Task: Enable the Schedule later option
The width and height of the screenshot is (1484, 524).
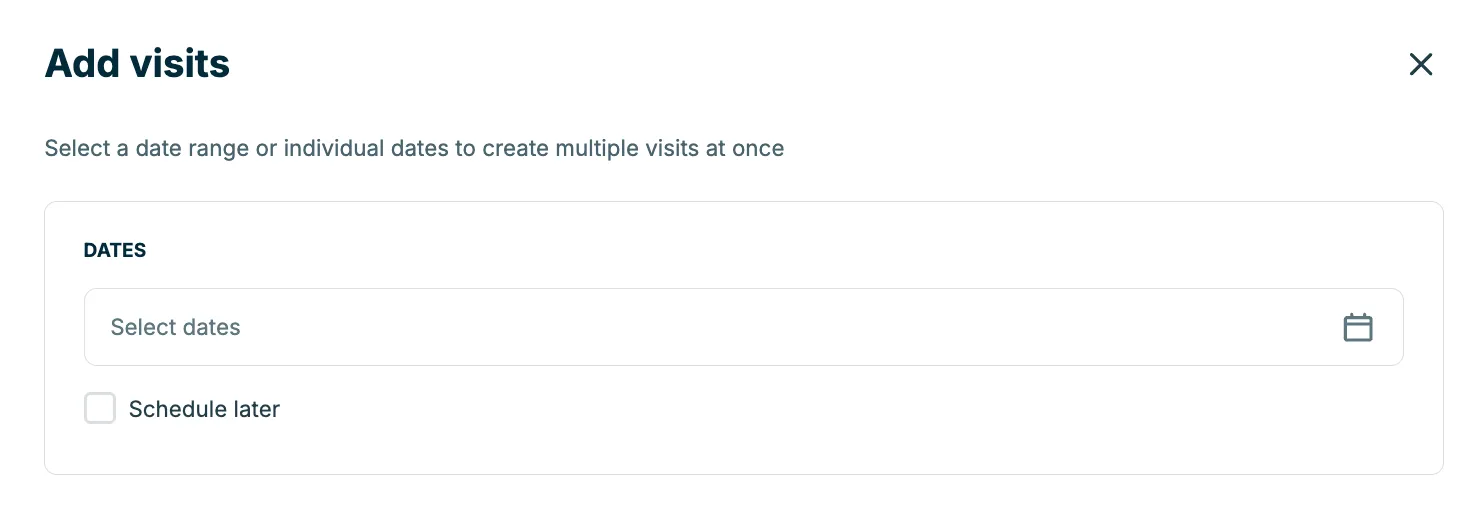Action: pos(100,408)
